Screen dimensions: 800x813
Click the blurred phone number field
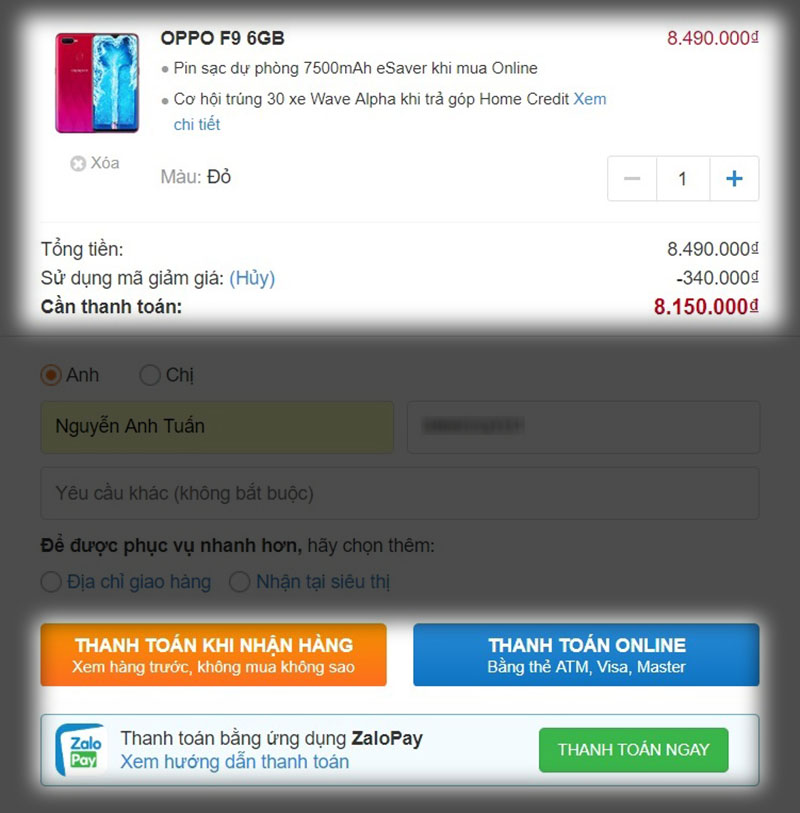584,427
